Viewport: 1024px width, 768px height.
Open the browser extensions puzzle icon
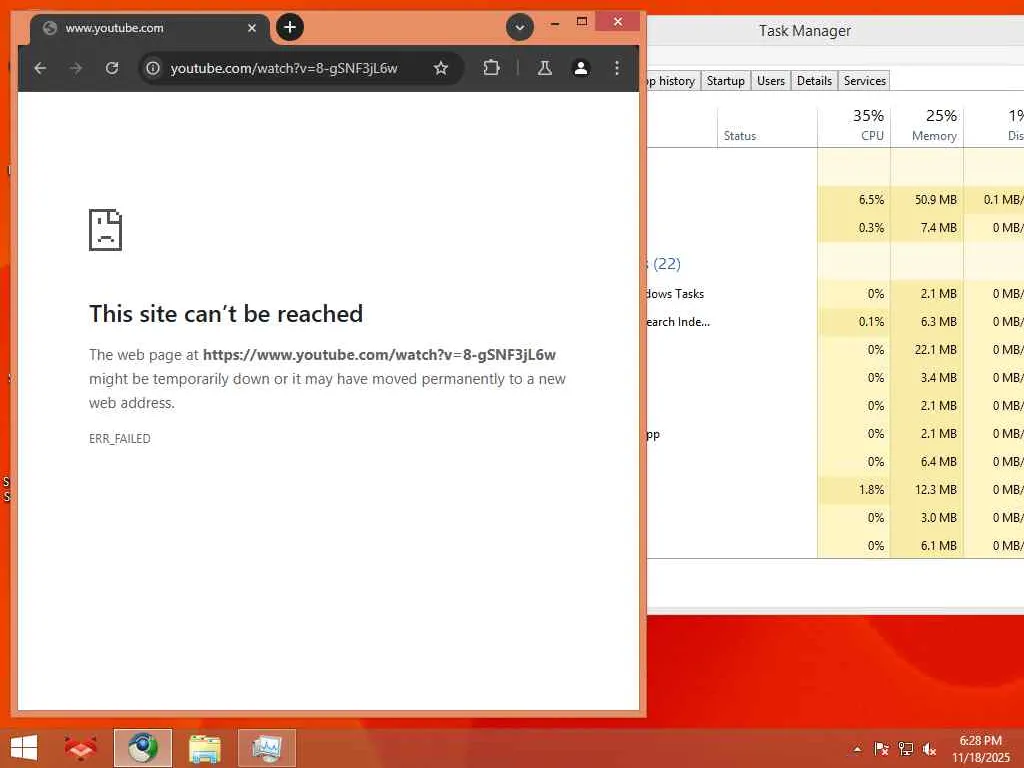[x=491, y=68]
